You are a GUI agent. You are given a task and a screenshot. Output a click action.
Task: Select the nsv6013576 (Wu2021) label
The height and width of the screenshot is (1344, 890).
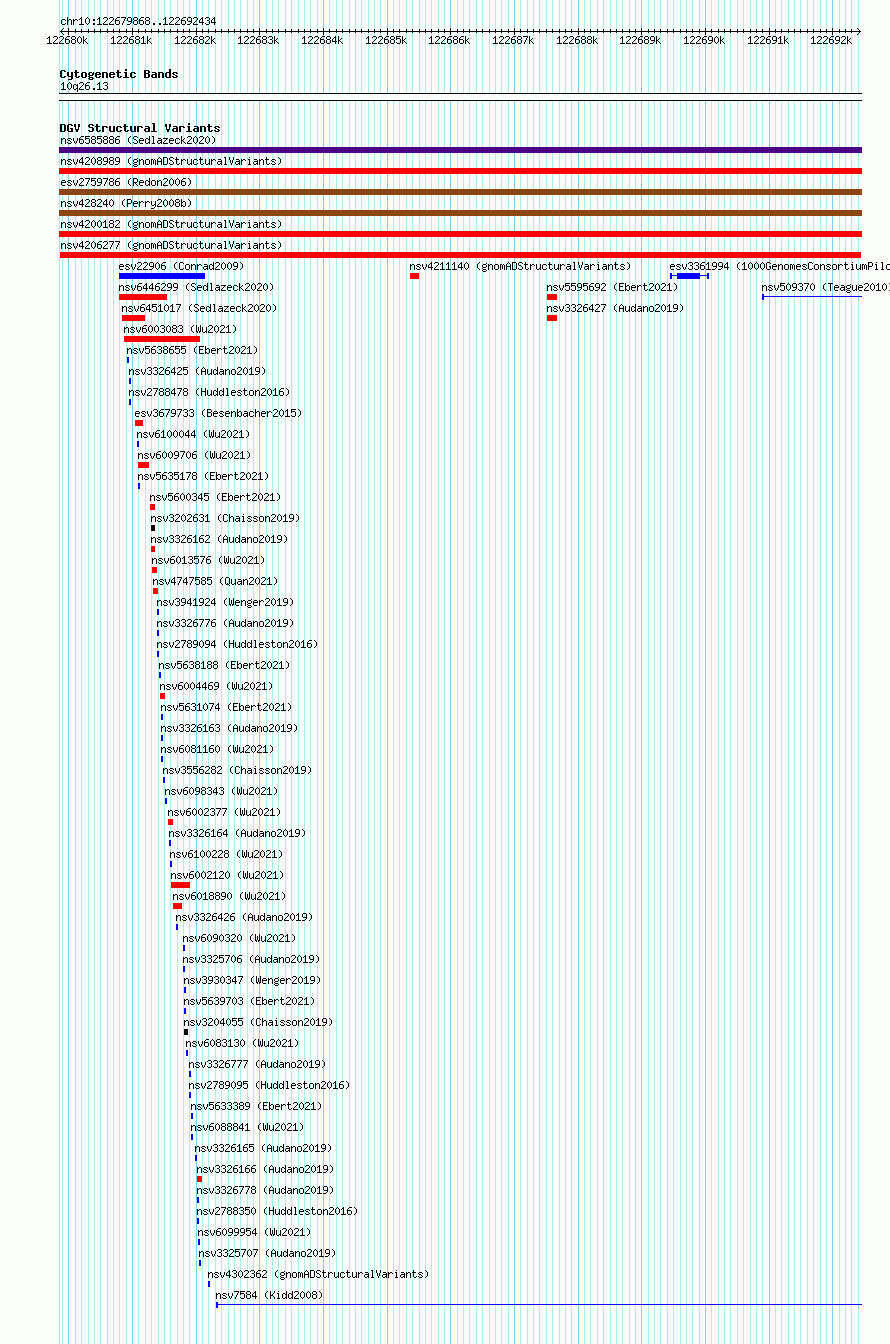[x=208, y=560]
